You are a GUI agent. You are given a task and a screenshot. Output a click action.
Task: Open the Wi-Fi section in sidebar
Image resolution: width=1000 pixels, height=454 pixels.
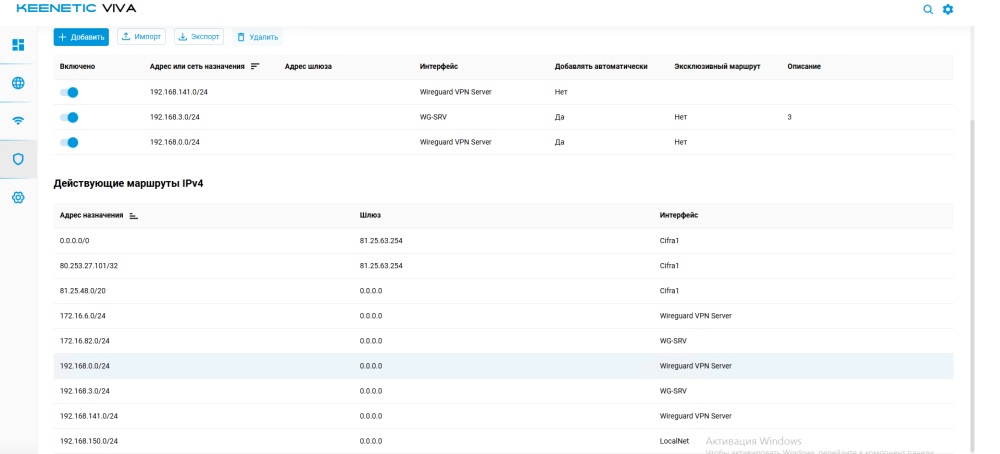(x=18, y=121)
